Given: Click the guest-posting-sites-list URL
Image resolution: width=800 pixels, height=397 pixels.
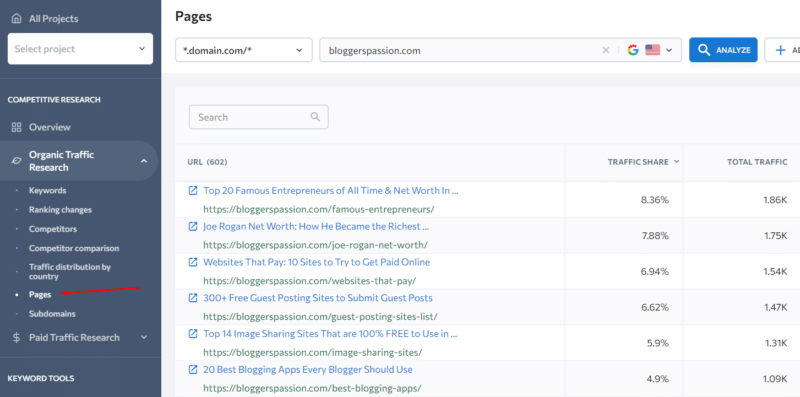Looking at the screenshot, I should pyautogui.click(x=320, y=316).
